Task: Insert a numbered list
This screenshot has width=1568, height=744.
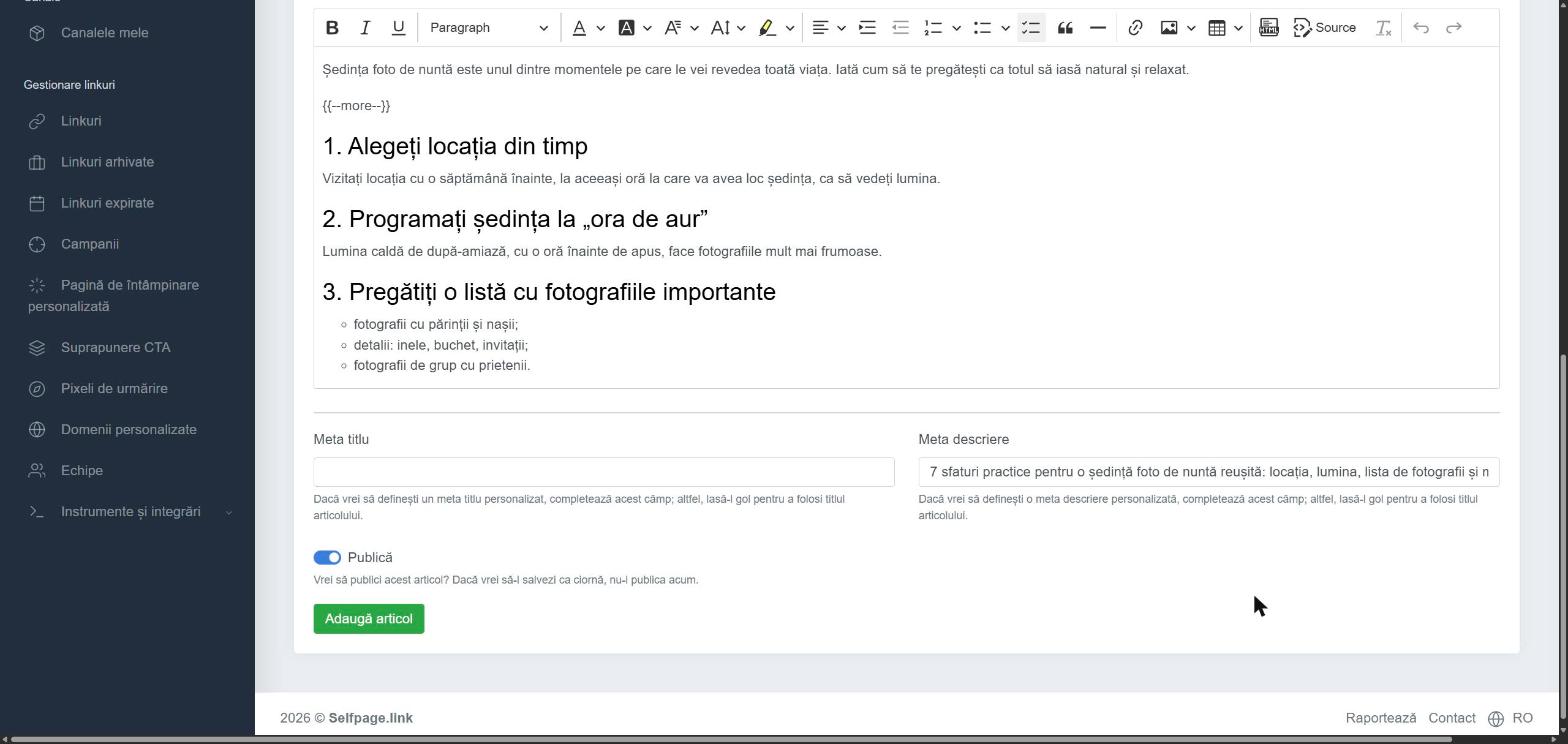Action: [x=933, y=28]
